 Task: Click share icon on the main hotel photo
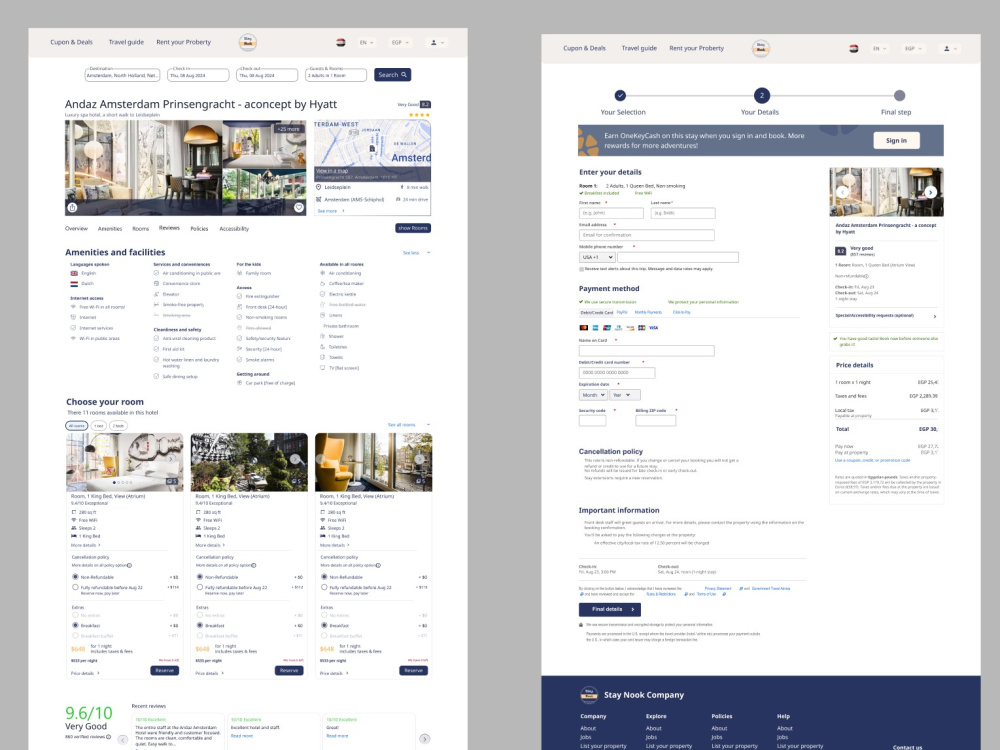pos(73,207)
